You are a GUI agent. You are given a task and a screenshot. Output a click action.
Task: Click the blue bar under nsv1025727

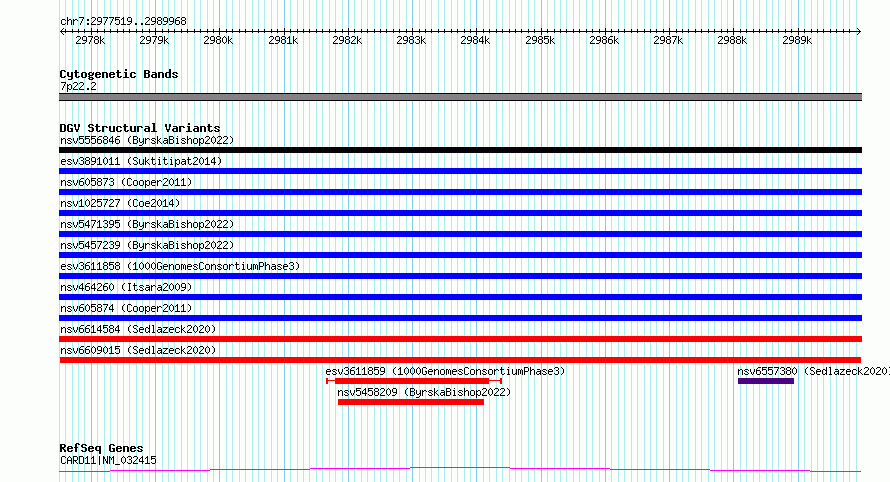click(x=460, y=213)
